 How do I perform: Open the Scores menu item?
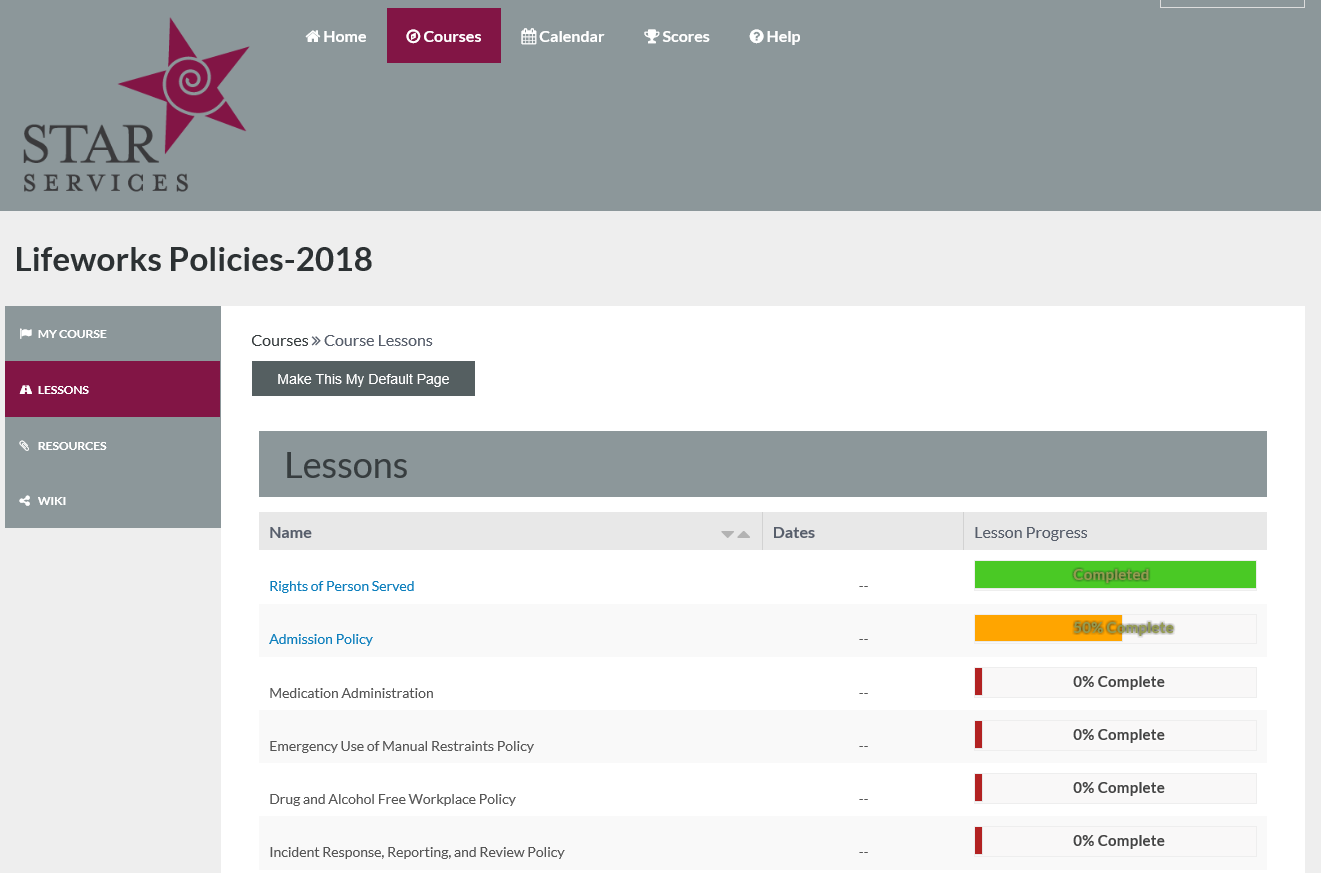click(677, 37)
